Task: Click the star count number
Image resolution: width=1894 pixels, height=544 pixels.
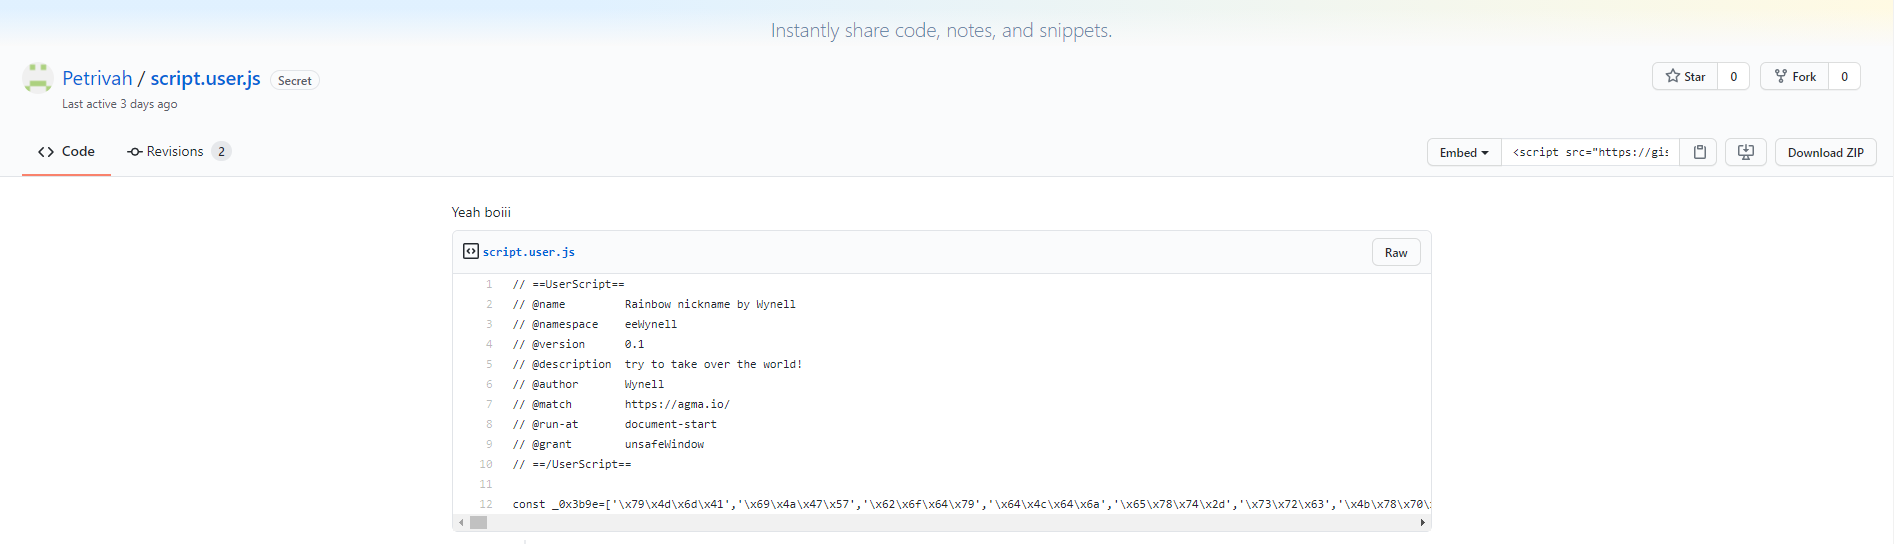Action: pyautogui.click(x=1734, y=77)
